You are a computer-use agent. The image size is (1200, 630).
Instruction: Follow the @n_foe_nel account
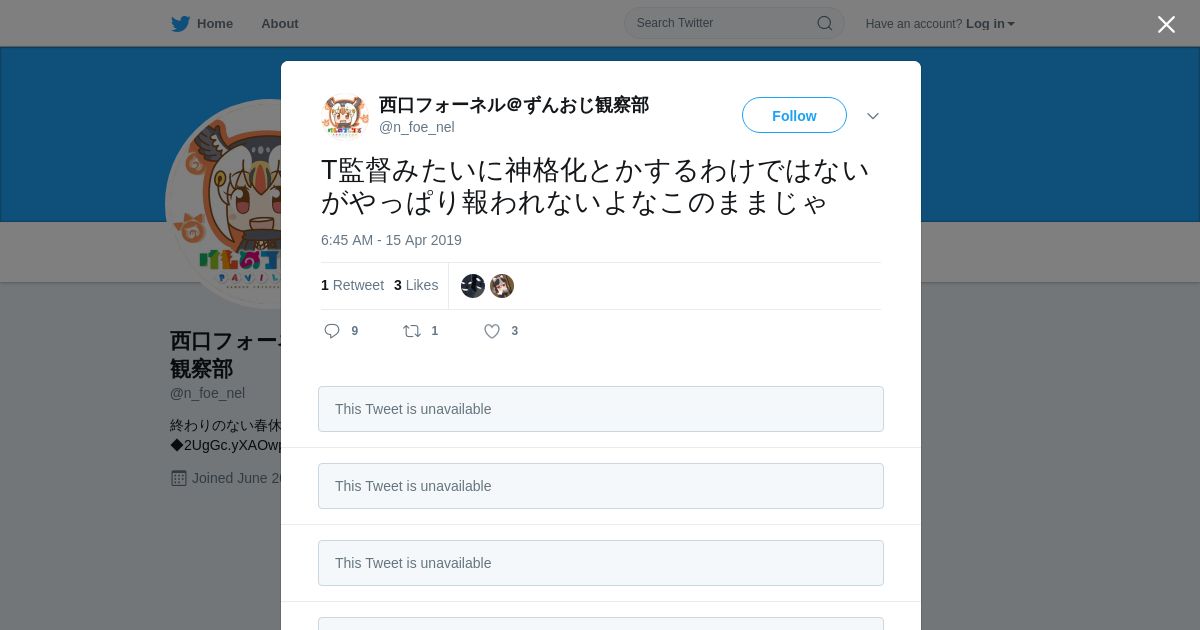(794, 115)
